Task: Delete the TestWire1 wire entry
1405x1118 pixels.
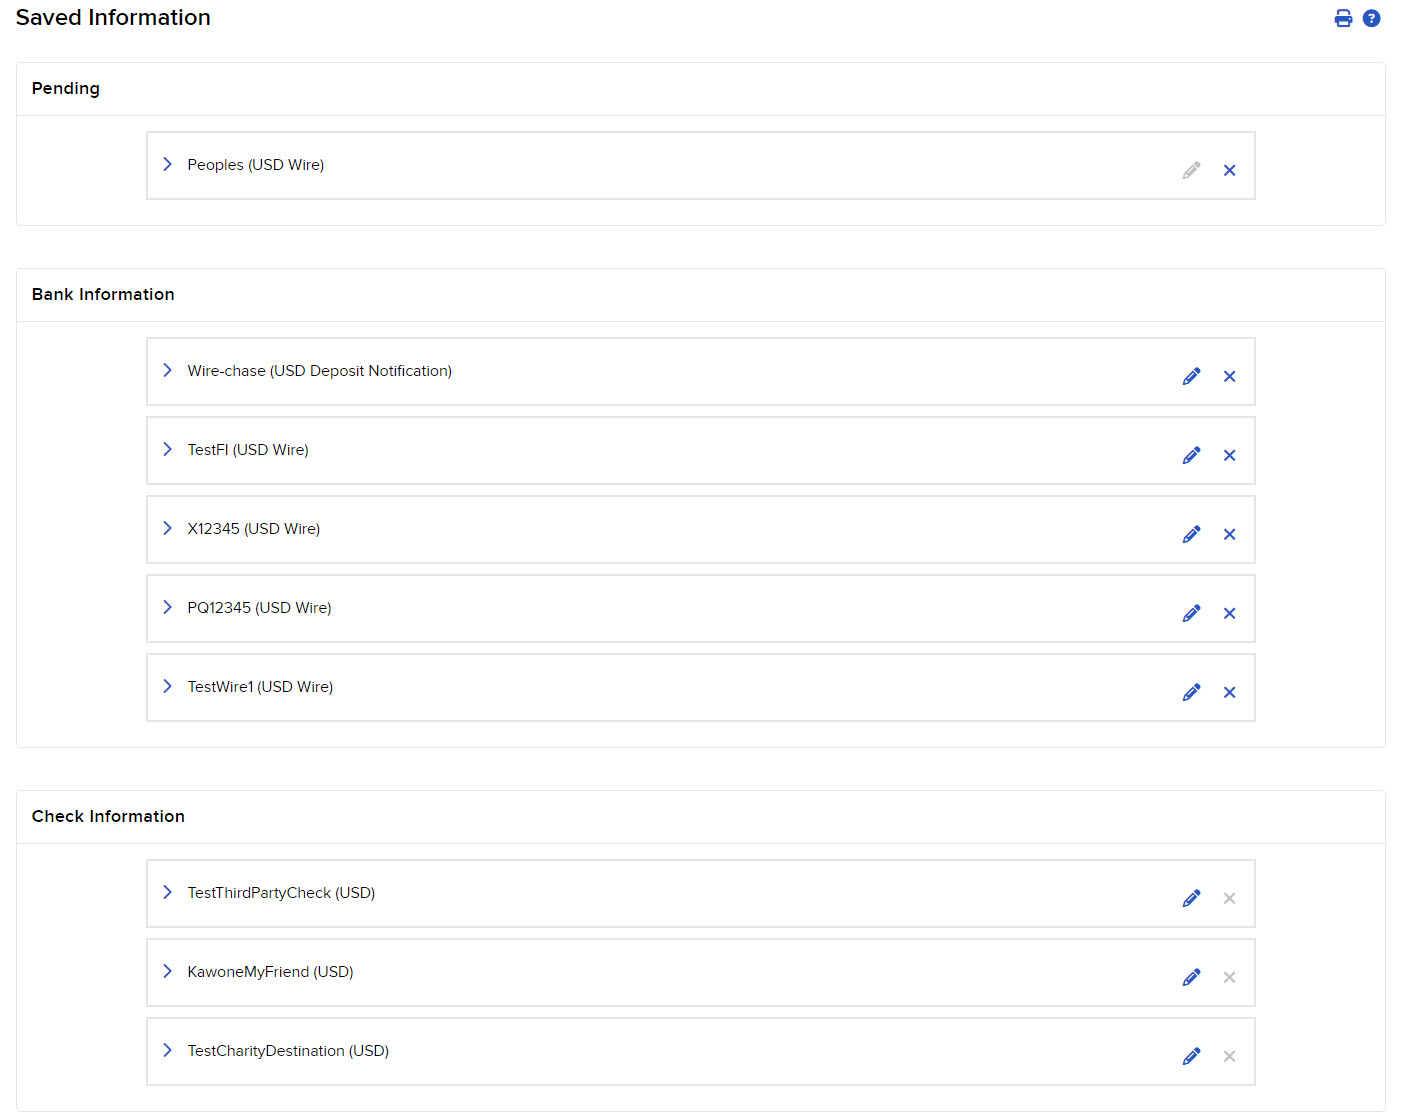Action: click(x=1229, y=691)
